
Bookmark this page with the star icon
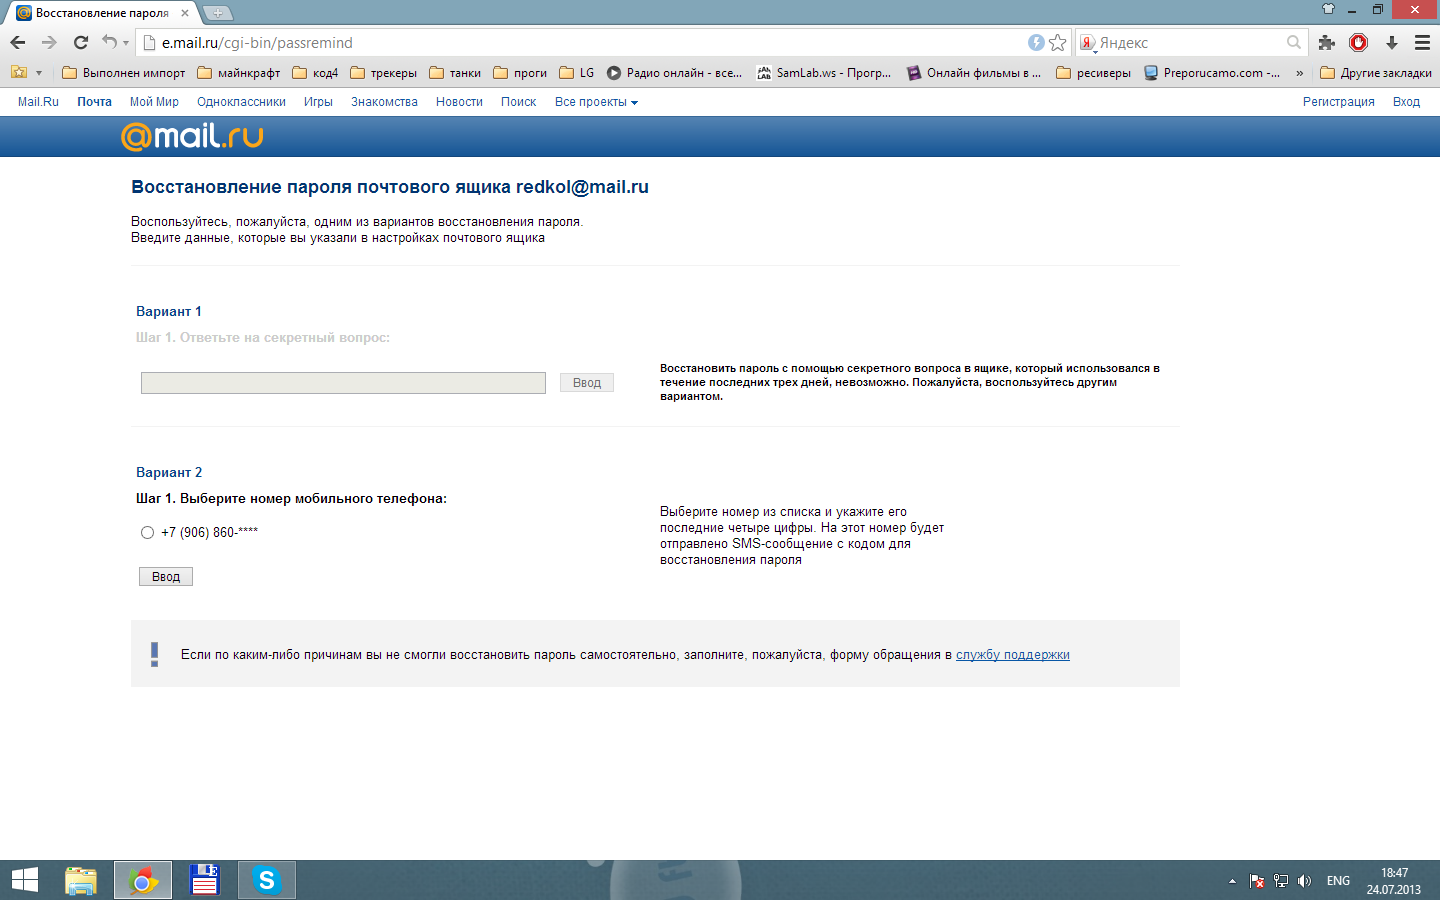coord(1058,43)
